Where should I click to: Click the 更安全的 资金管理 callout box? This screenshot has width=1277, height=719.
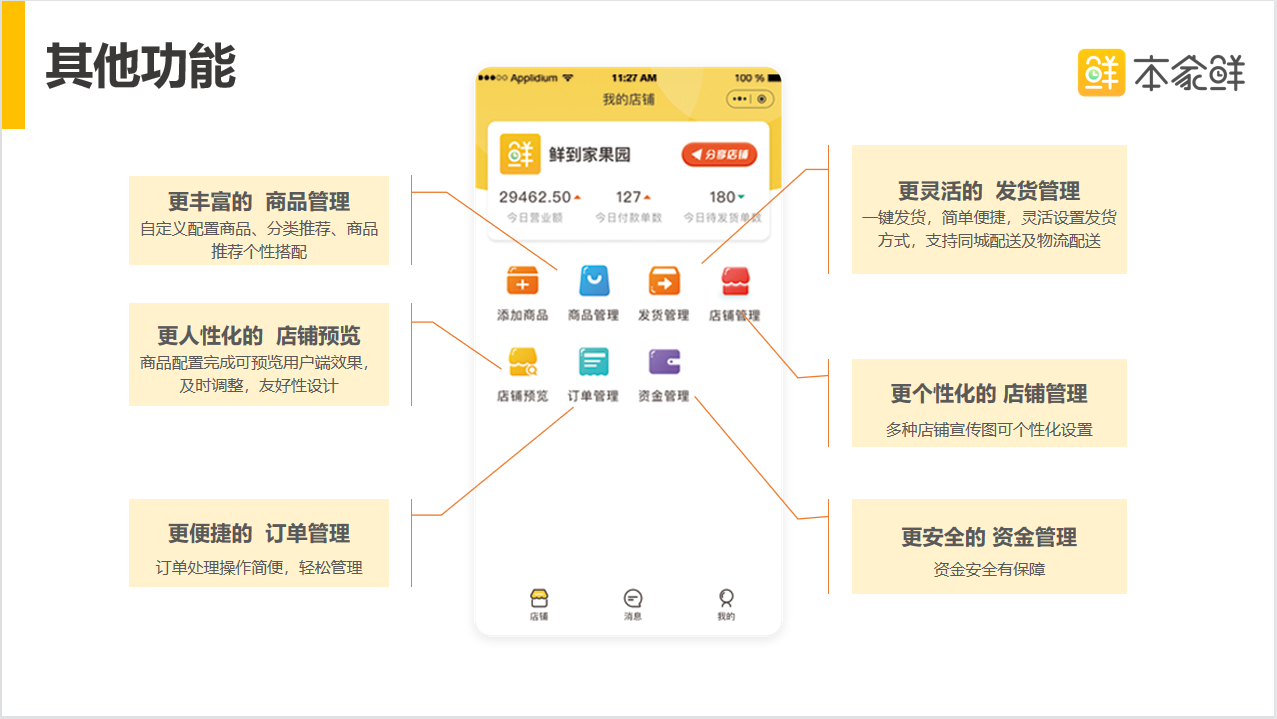point(988,547)
